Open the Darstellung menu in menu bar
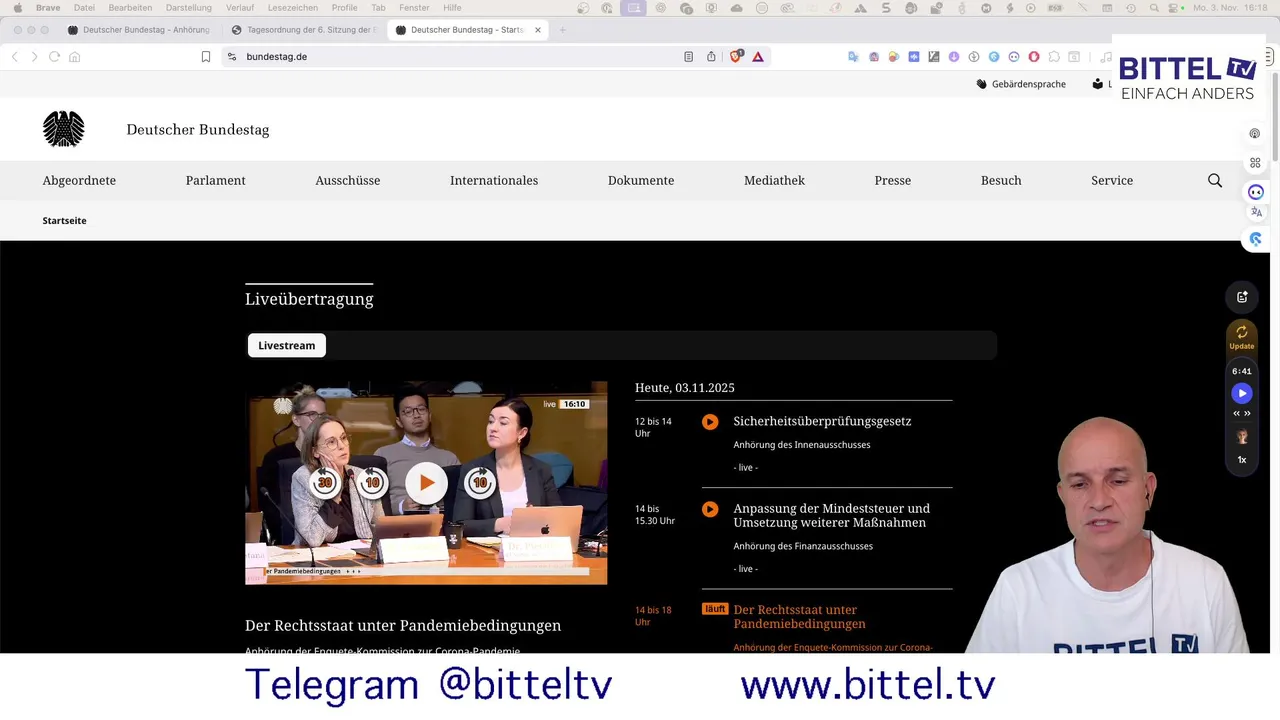Image resolution: width=1280 pixels, height=720 pixels. coord(188,7)
